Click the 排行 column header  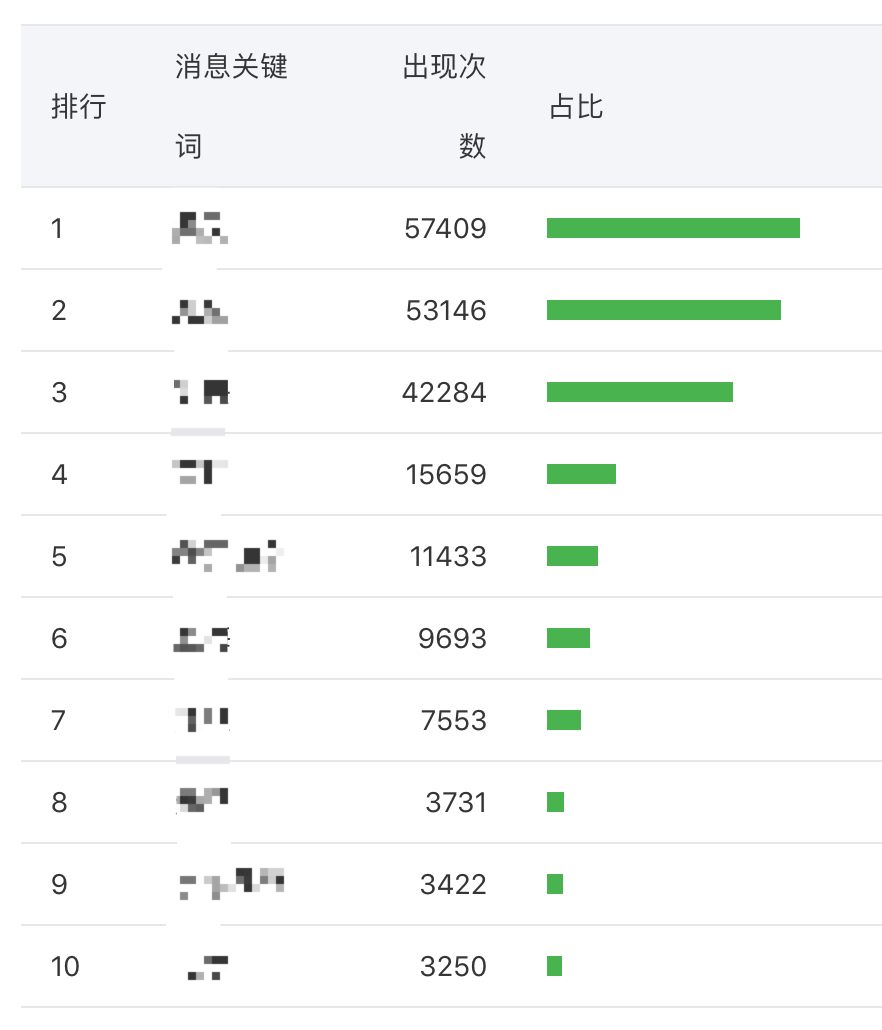pos(78,107)
